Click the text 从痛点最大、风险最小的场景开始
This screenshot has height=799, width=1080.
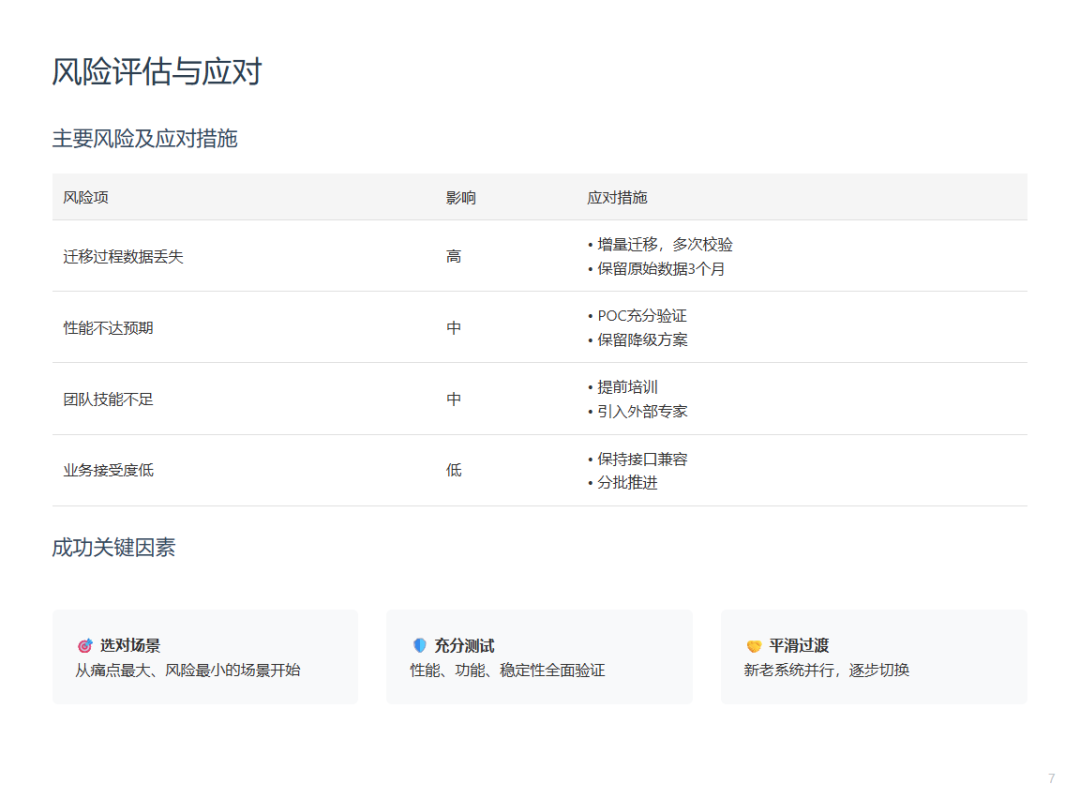tap(187, 670)
